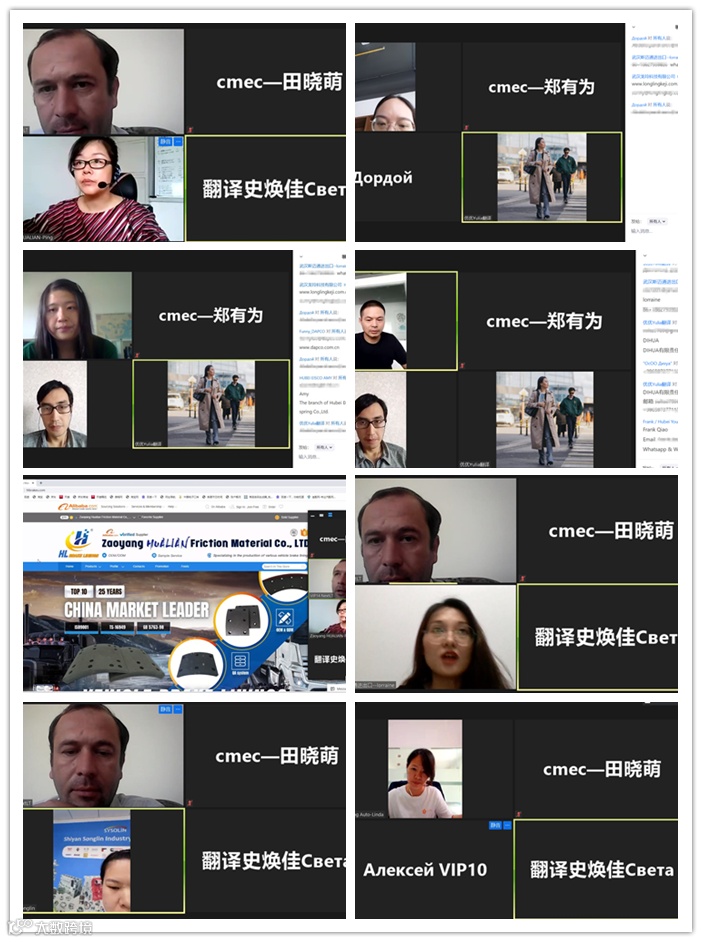The height and width of the screenshot is (942, 702).
Task: Click the 25 YEARS label on the banner
Action: click(x=110, y=592)
